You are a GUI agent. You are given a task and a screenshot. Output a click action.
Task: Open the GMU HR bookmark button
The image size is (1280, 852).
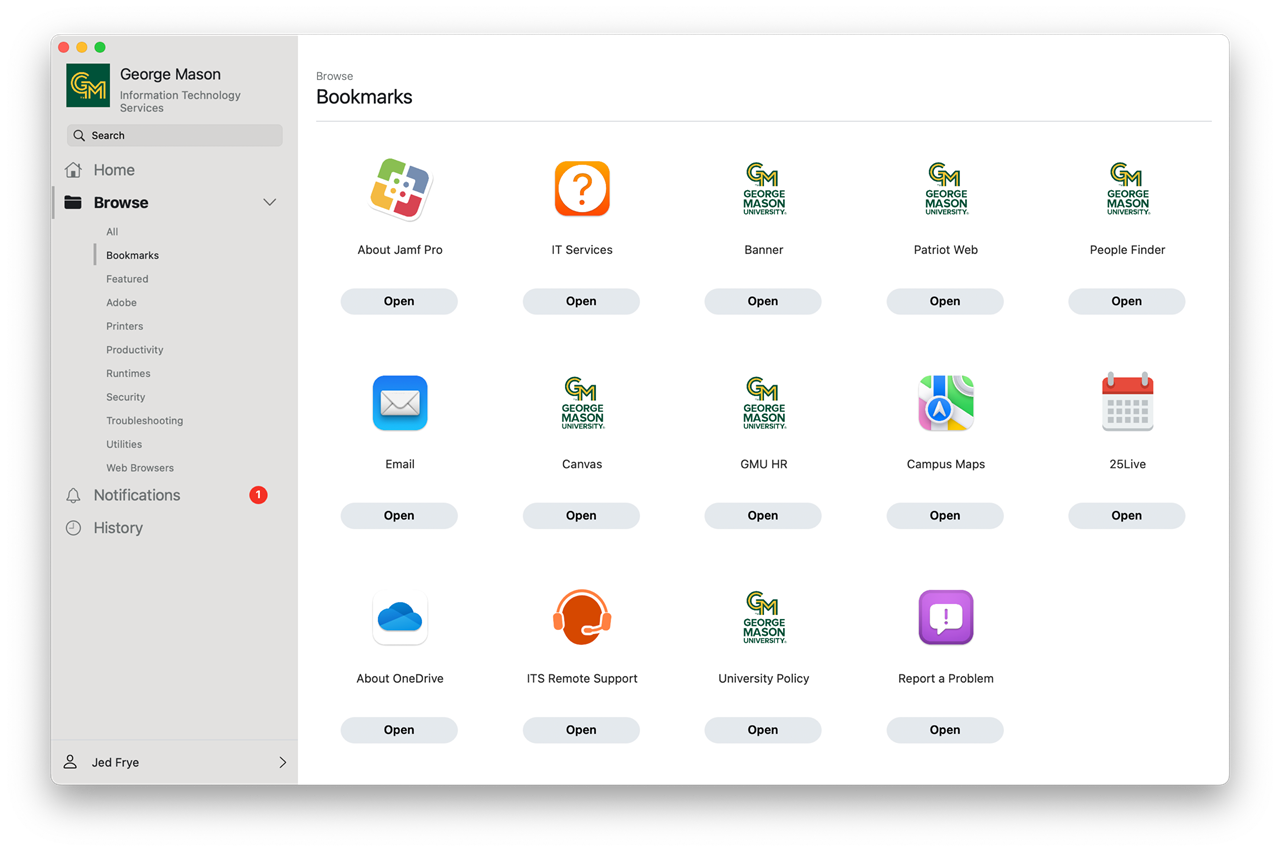pyautogui.click(x=763, y=515)
